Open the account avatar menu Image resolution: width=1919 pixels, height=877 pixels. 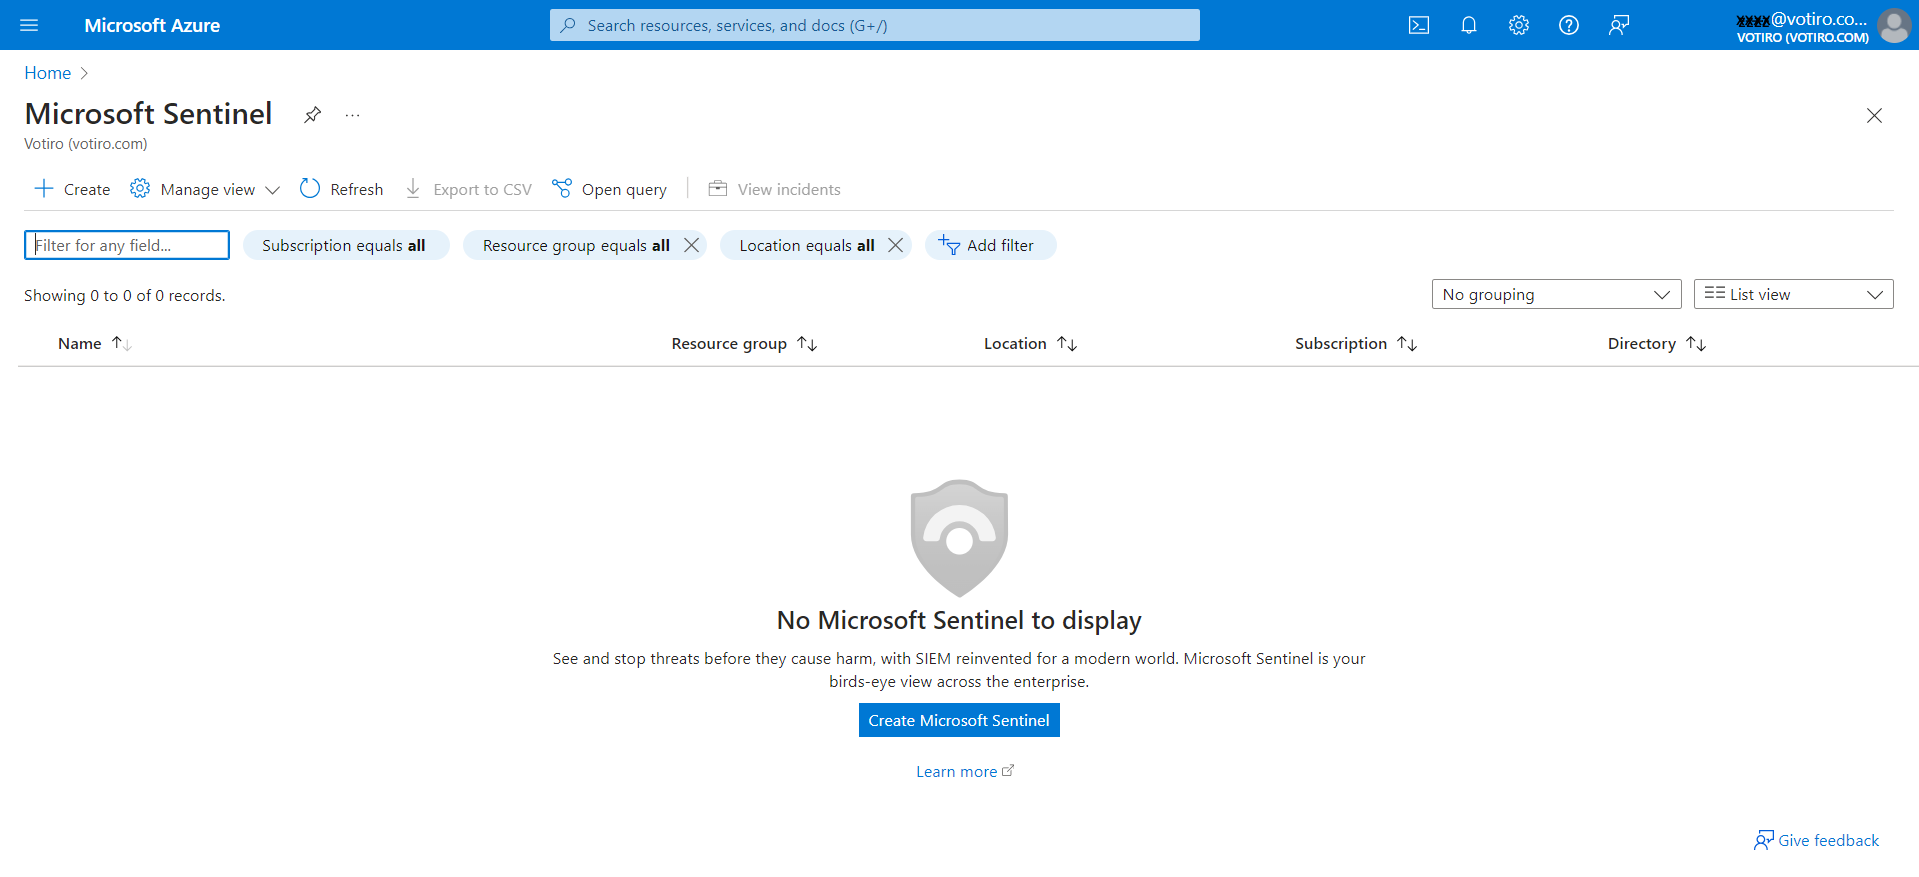(x=1893, y=25)
